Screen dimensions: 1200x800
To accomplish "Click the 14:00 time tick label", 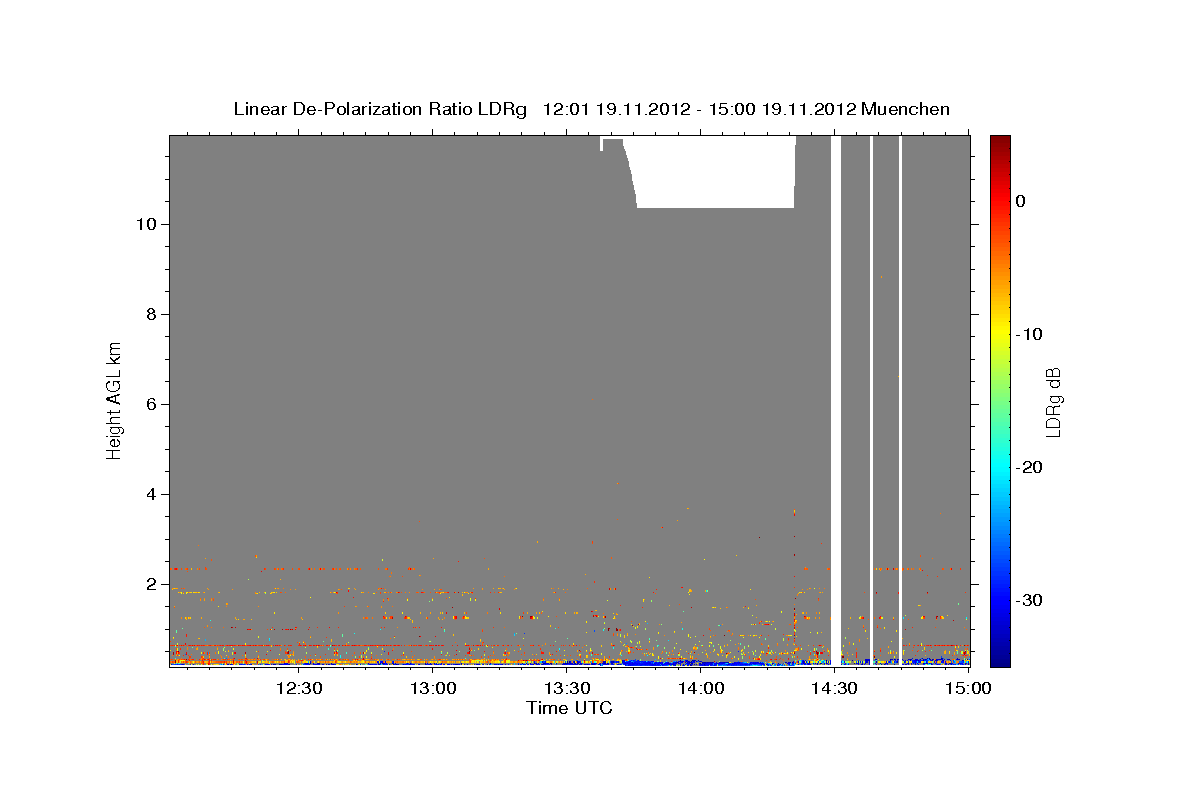I will point(701,688).
